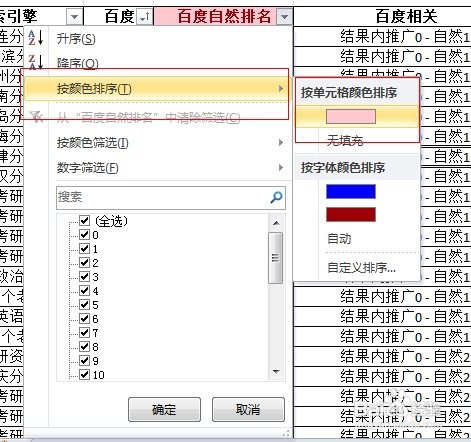The height and width of the screenshot is (442, 471).
Task: Select 自动 font color option
Action: click(339, 238)
